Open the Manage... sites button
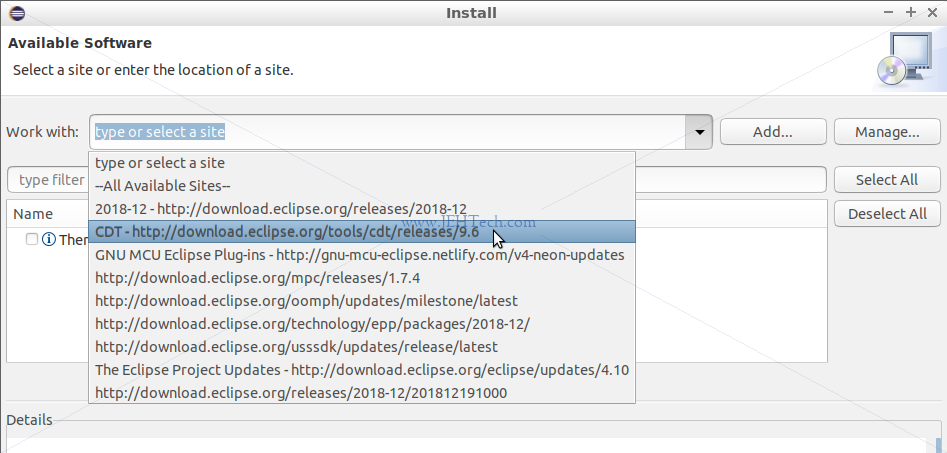Screen dimensions: 947x453 [887, 132]
